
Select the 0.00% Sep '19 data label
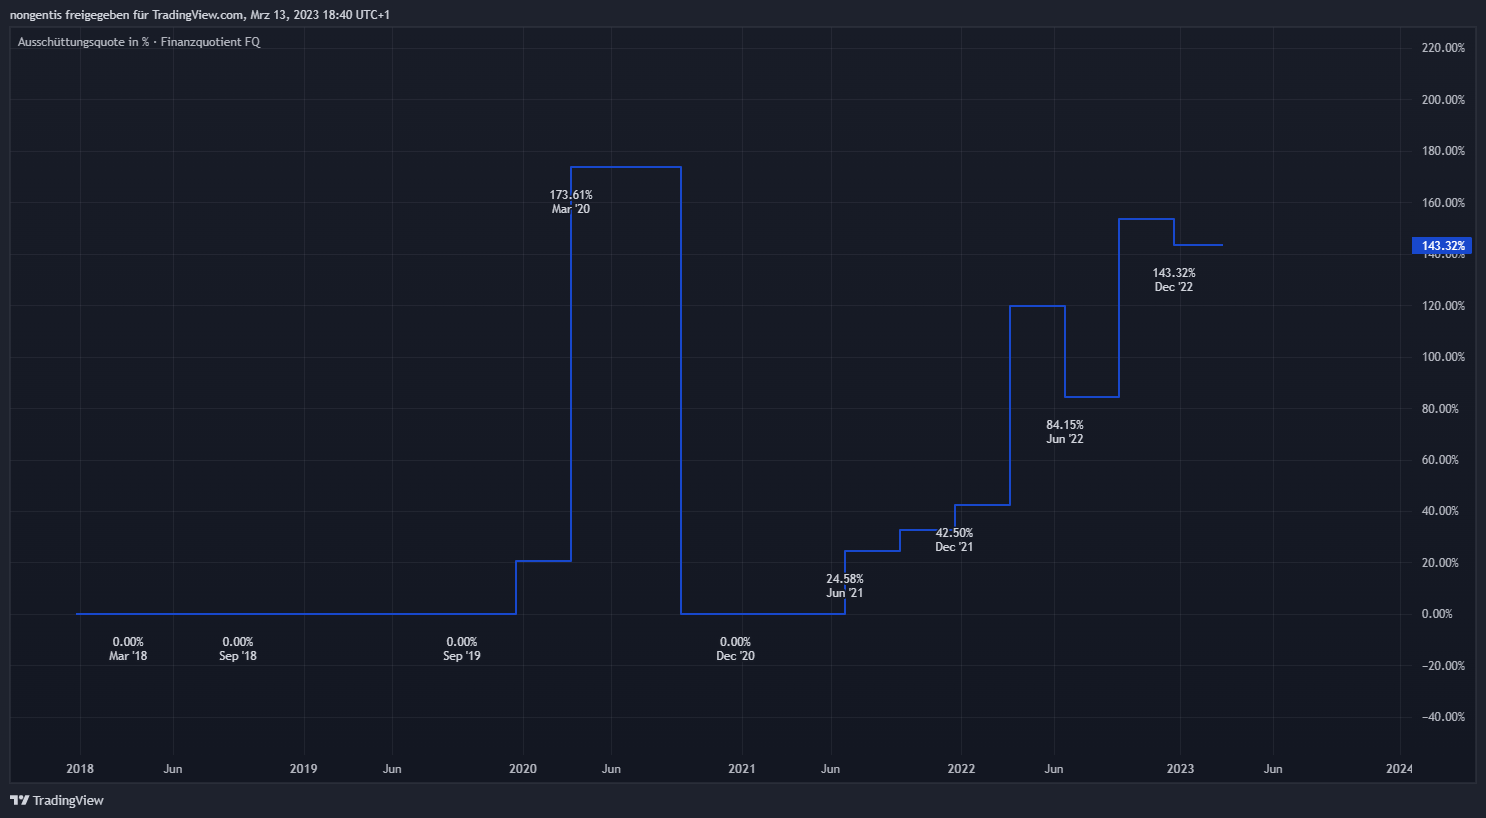pyautogui.click(x=461, y=649)
